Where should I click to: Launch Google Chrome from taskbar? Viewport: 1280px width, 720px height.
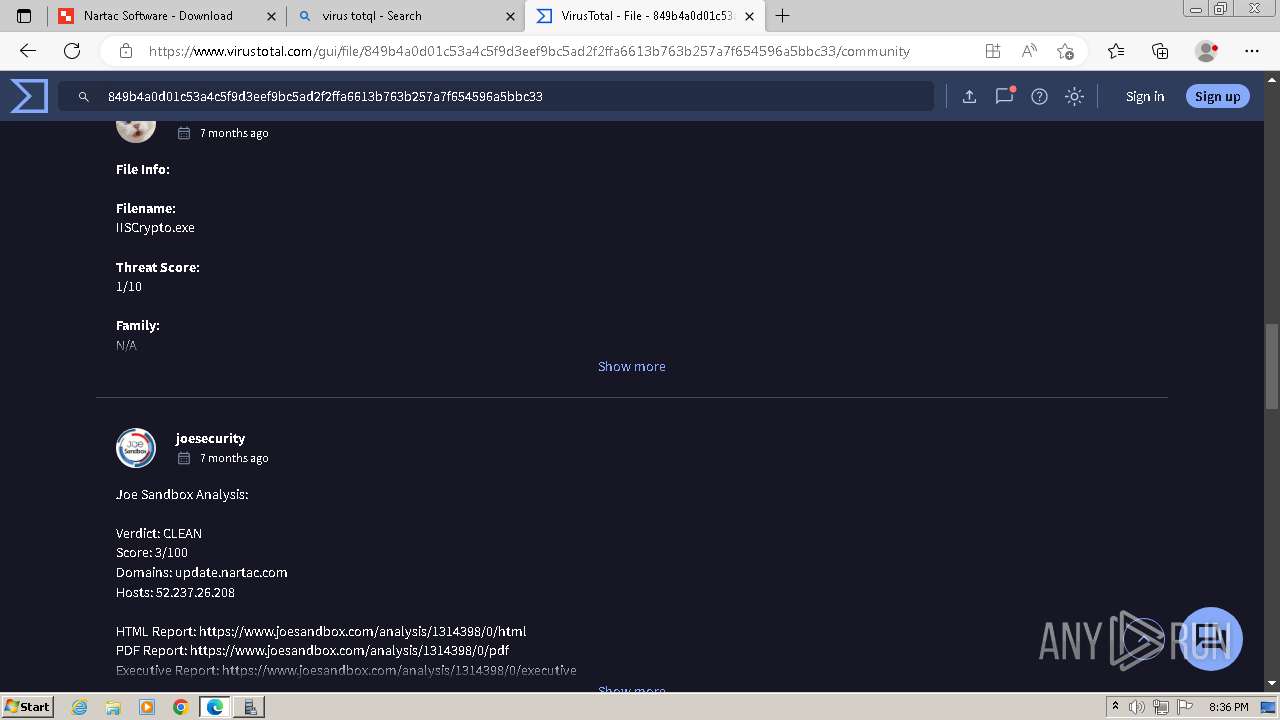point(180,707)
